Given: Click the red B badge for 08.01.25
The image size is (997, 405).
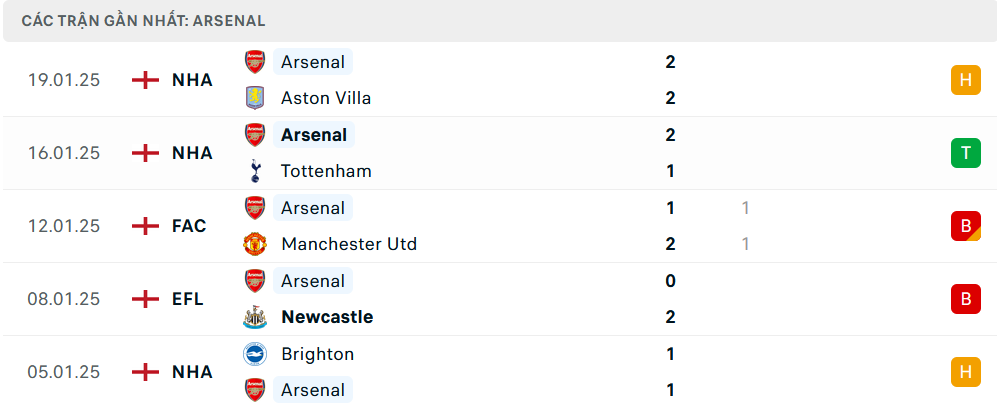Looking at the screenshot, I should point(965,299).
